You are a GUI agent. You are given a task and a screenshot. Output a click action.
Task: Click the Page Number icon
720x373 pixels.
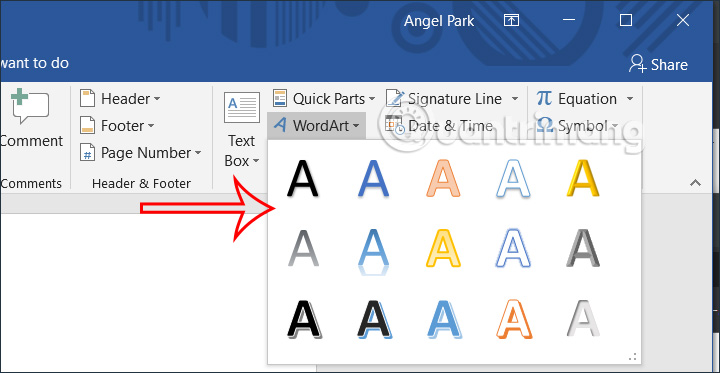coord(87,153)
